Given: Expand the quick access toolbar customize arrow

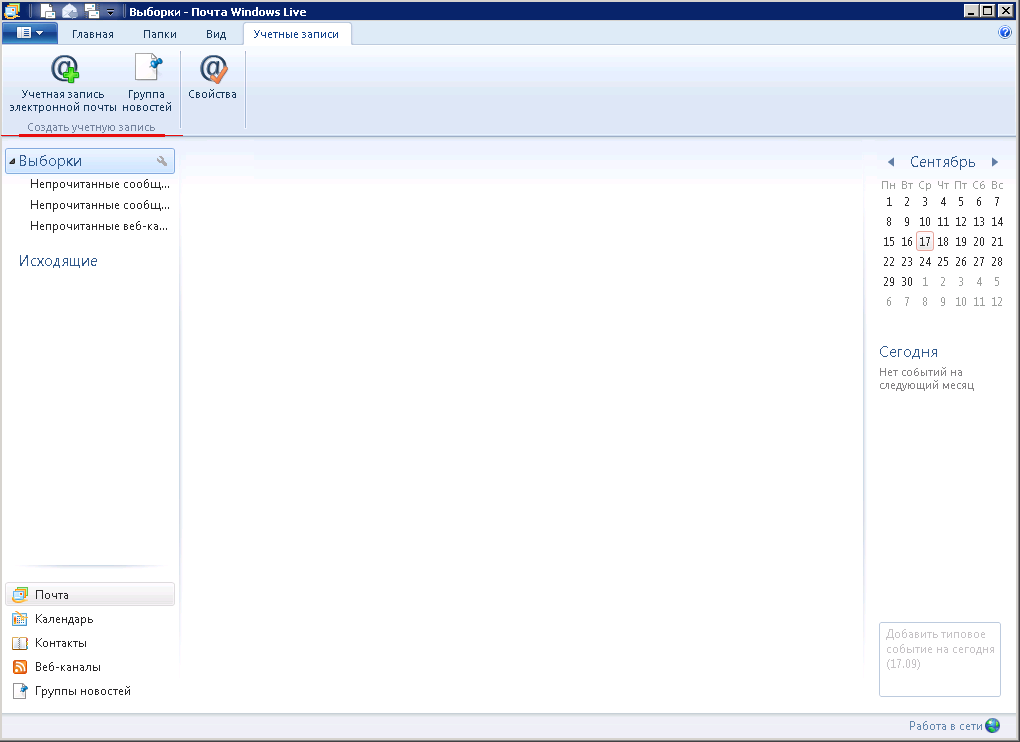Looking at the screenshot, I should click(111, 12).
